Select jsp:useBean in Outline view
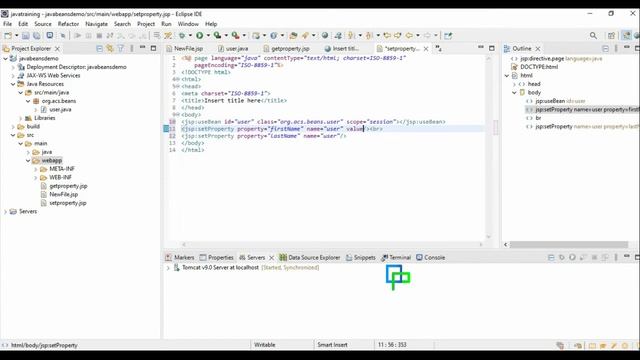Viewport: 640px width, 360px height. click(x=560, y=101)
